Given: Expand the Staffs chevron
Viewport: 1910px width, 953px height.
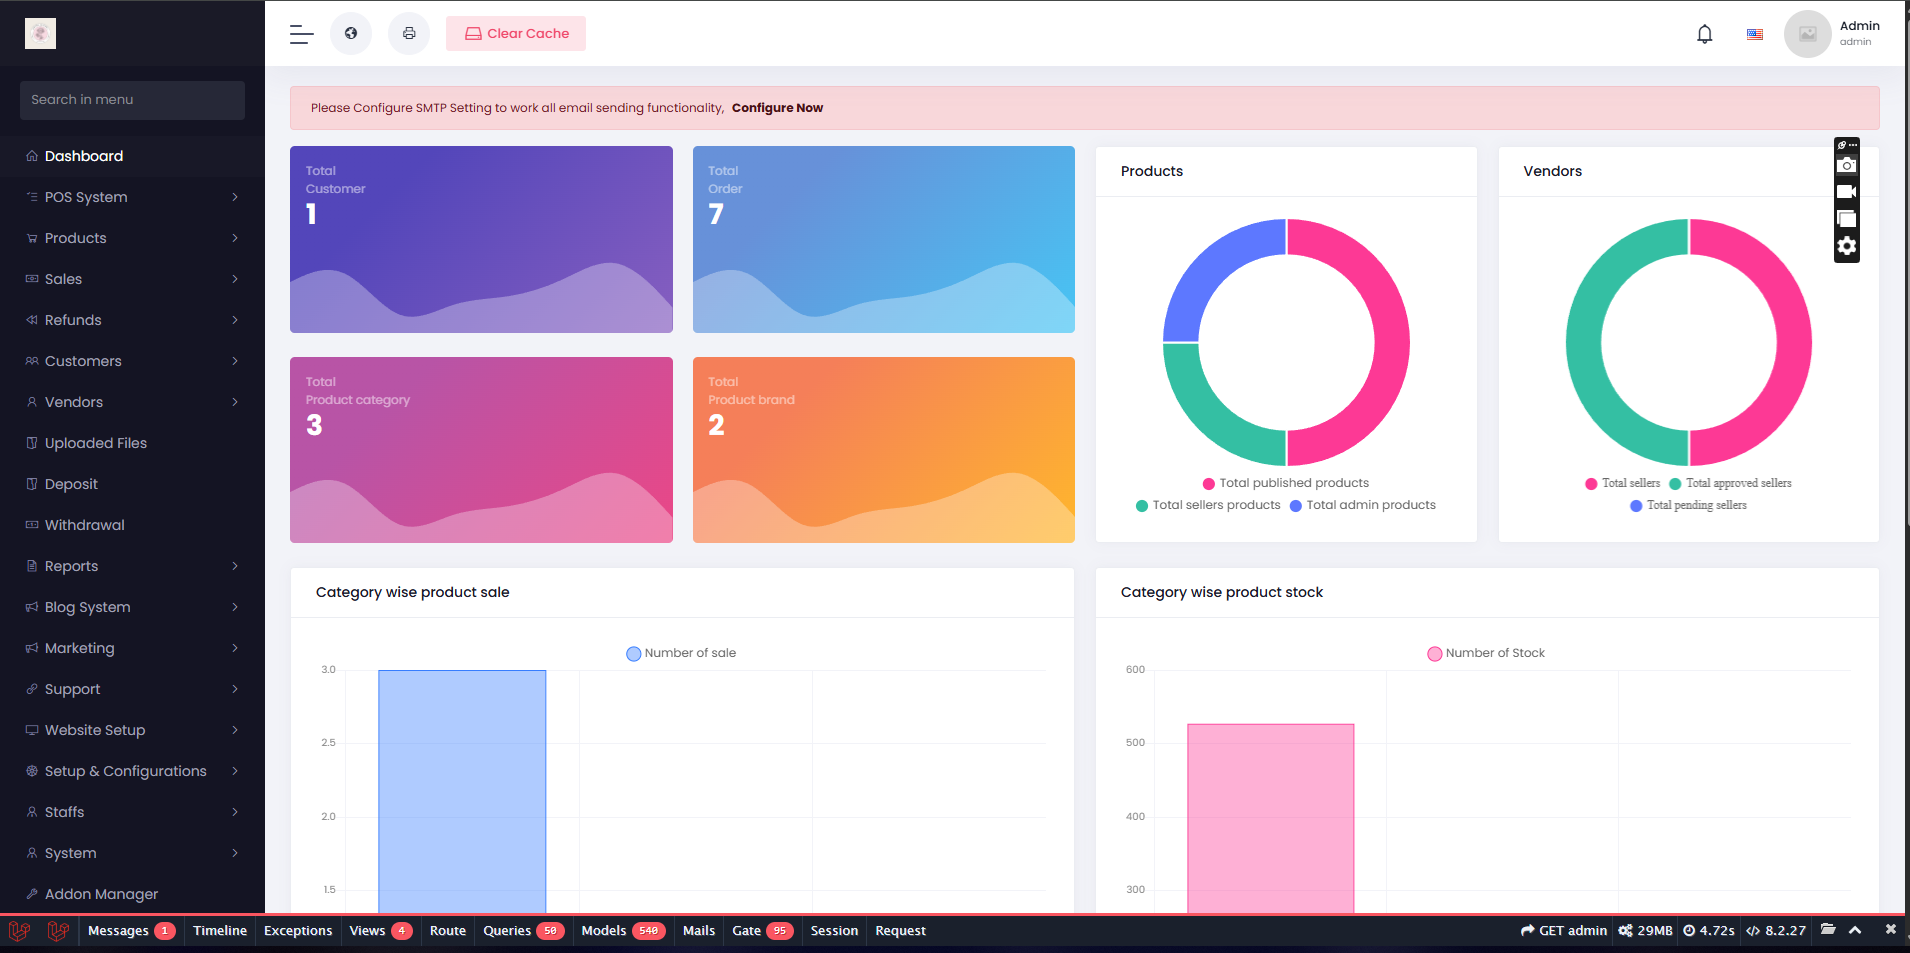Looking at the screenshot, I should click(235, 812).
